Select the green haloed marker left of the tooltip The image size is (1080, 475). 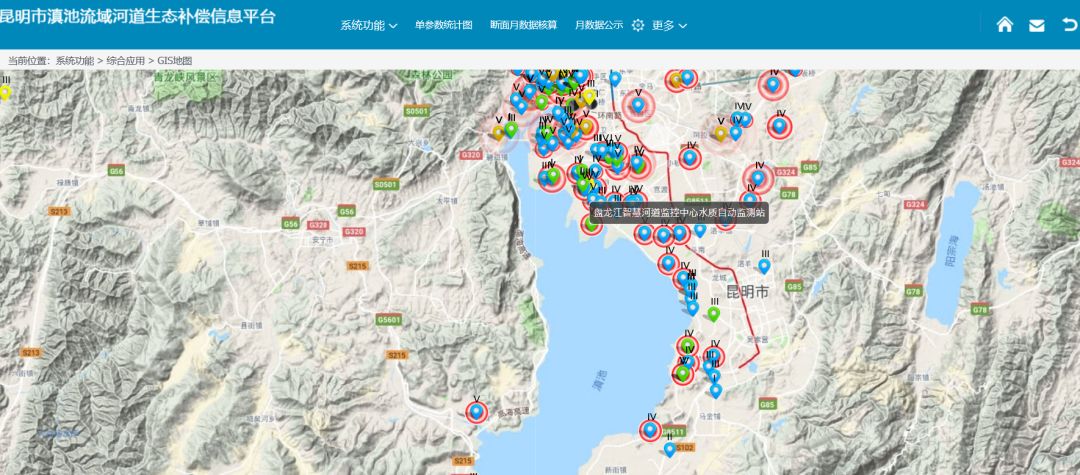(x=591, y=224)
